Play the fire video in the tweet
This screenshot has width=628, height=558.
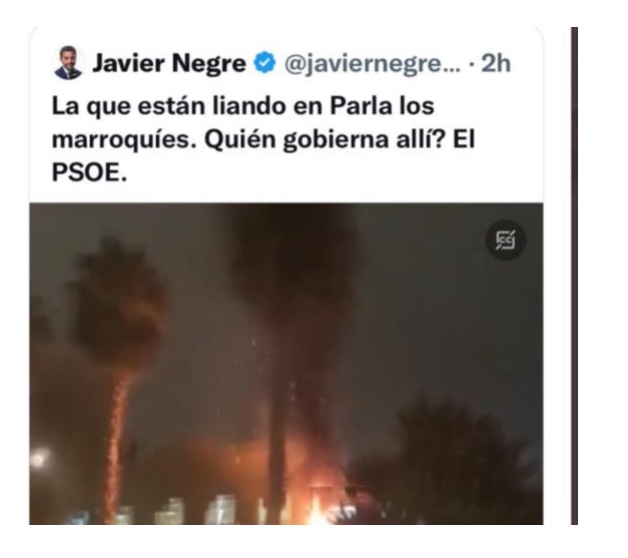click(286, 364)
